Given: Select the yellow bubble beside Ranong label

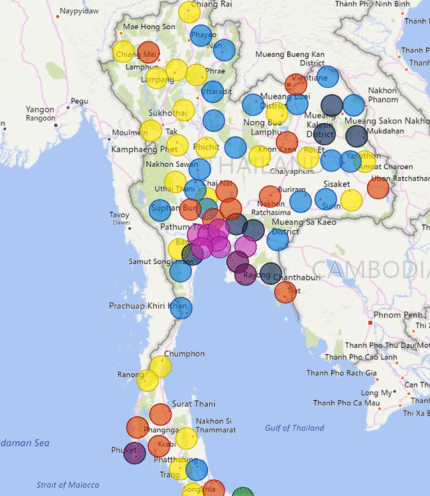Looking at the screenshot, I should 147,380.
